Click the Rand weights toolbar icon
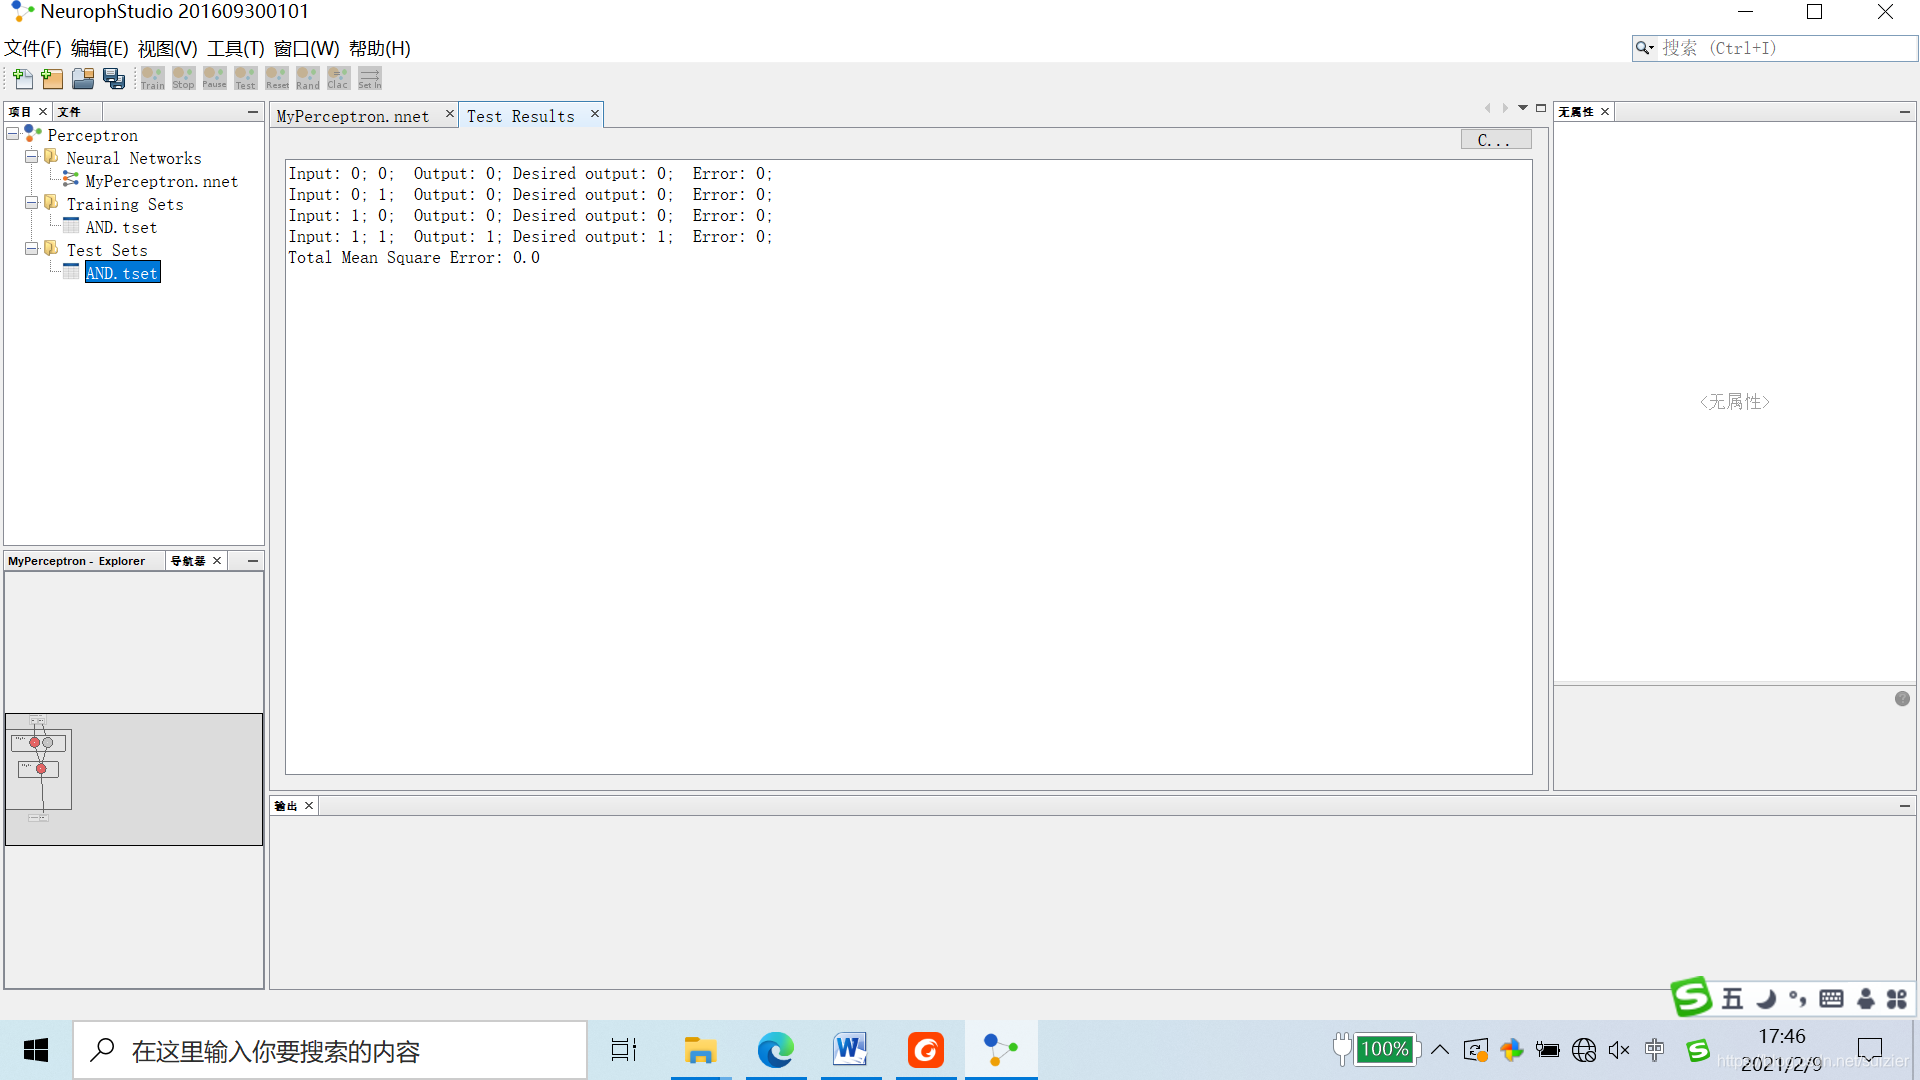Viewport: 1920px width, 1080px height. (308, 78)
